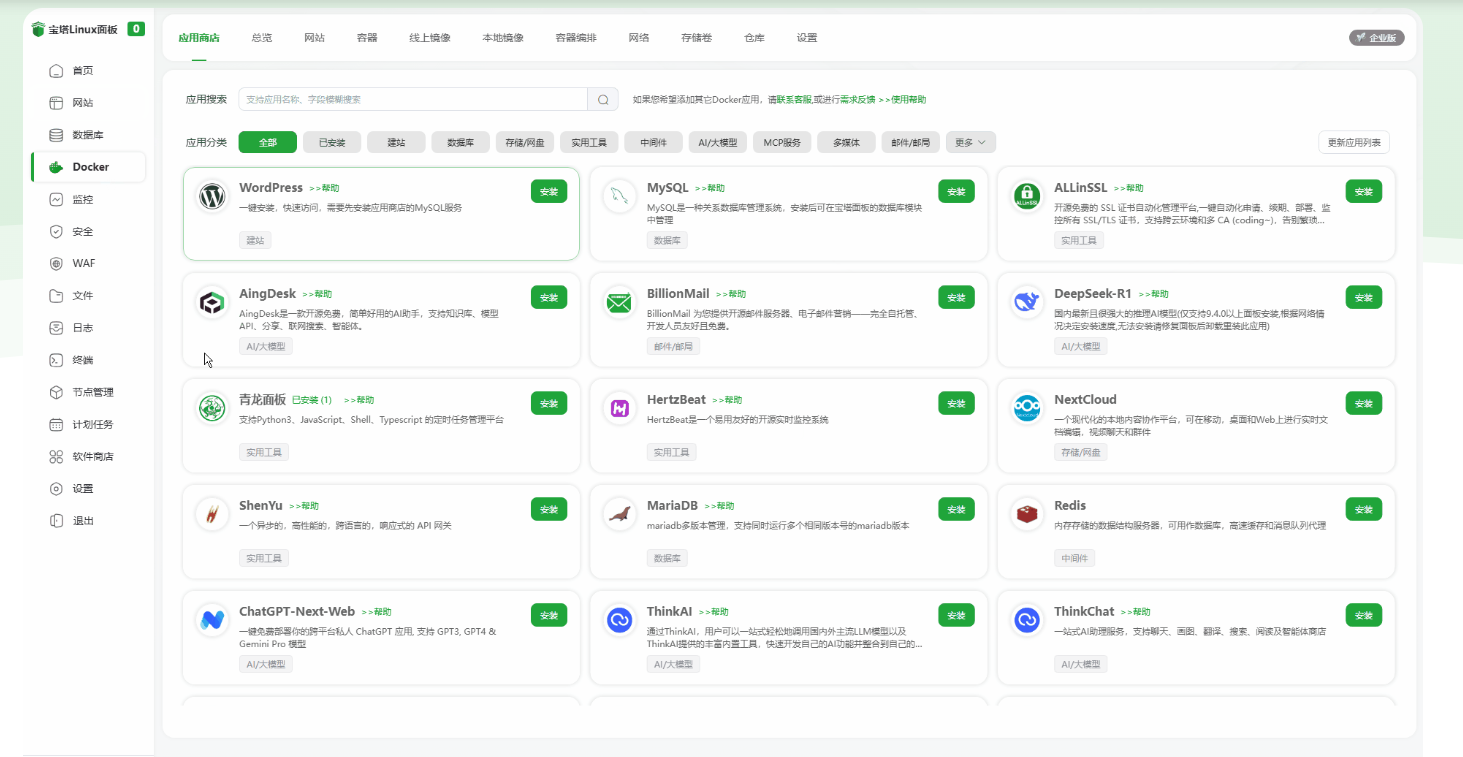This screenshot has width=1463, height=757.
Task: Click the NextCloud app logo
Action: tap(1026, 408)
